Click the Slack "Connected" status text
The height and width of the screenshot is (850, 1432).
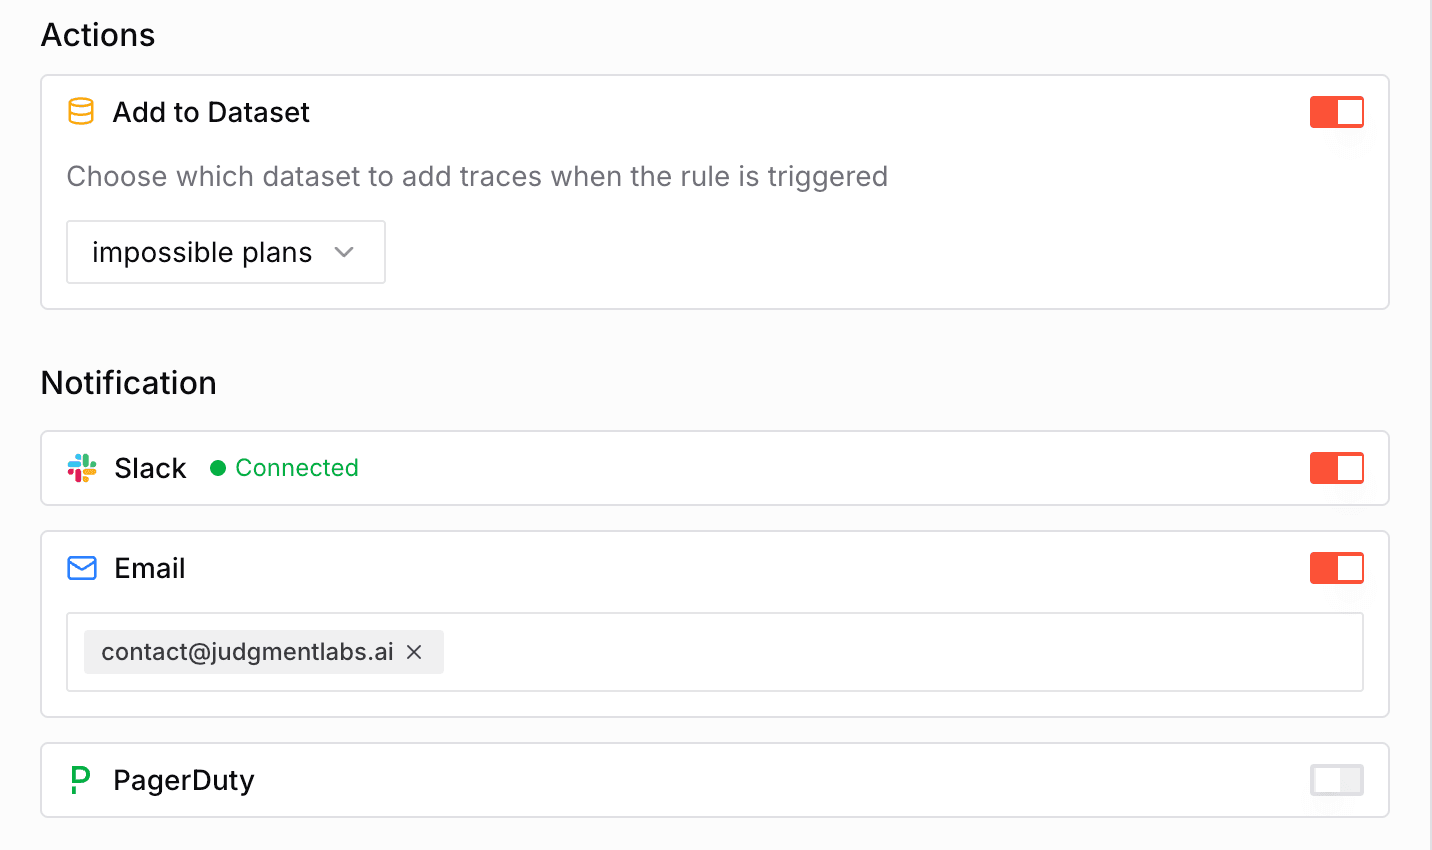point(296,468)
